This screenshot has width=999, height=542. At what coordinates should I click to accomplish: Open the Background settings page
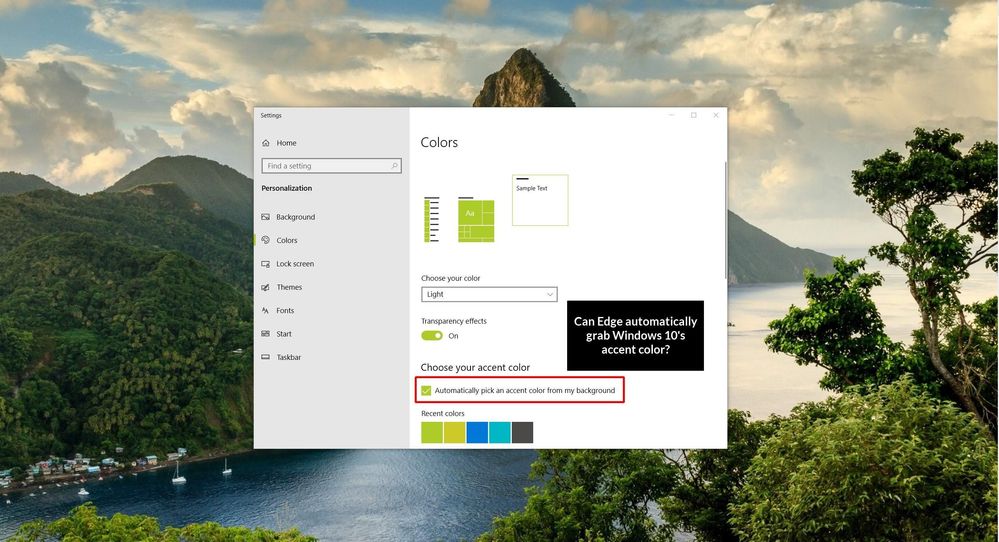click(x=296, y=217)
